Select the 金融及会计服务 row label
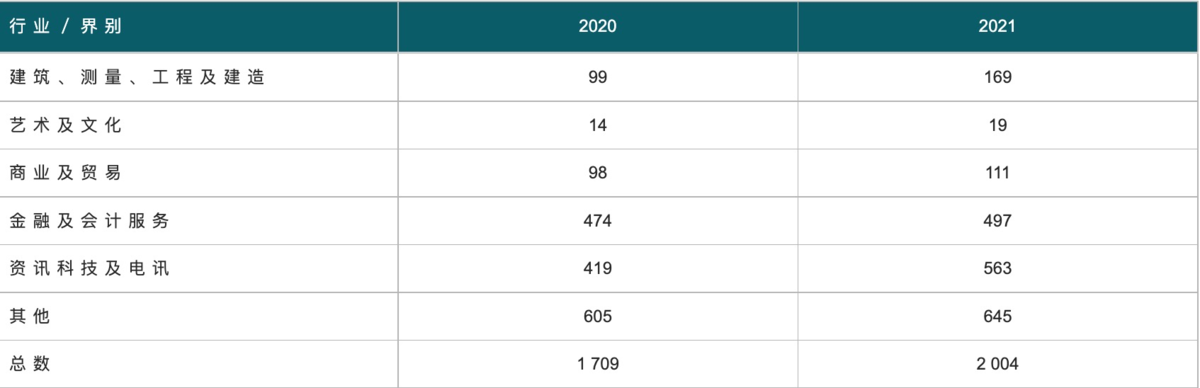The height and width of the screenshot is (388, 1200). pyautogui.click(x=89, y=221)
